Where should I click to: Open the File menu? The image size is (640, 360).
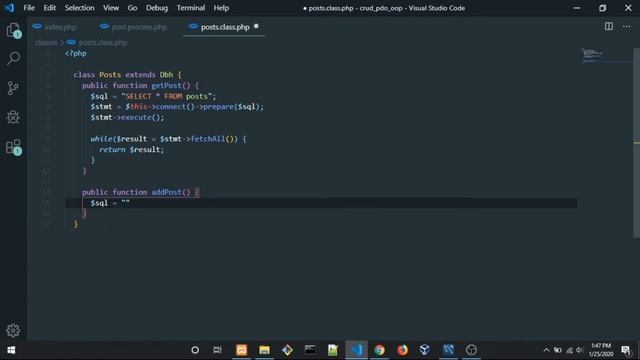pyautogui.click(x=29, y=8)
